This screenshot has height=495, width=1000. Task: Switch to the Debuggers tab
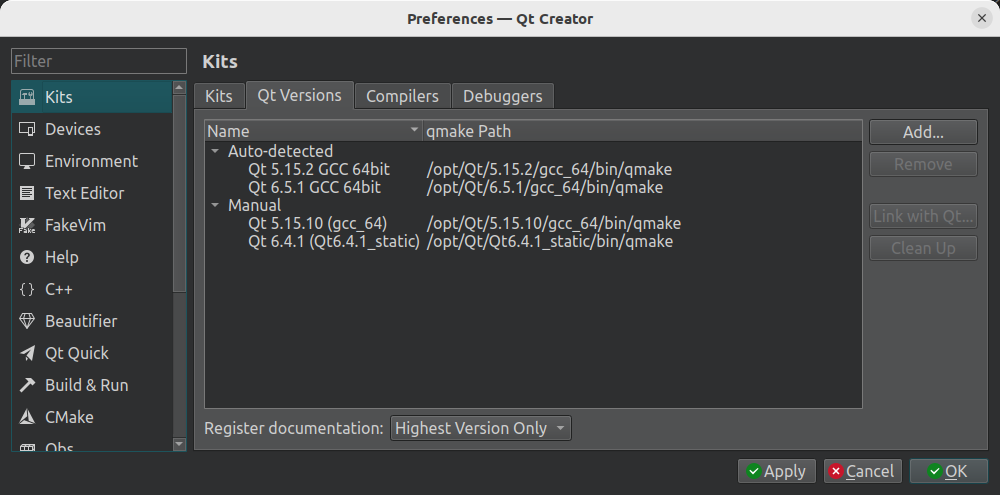click(x=503, y=96)
